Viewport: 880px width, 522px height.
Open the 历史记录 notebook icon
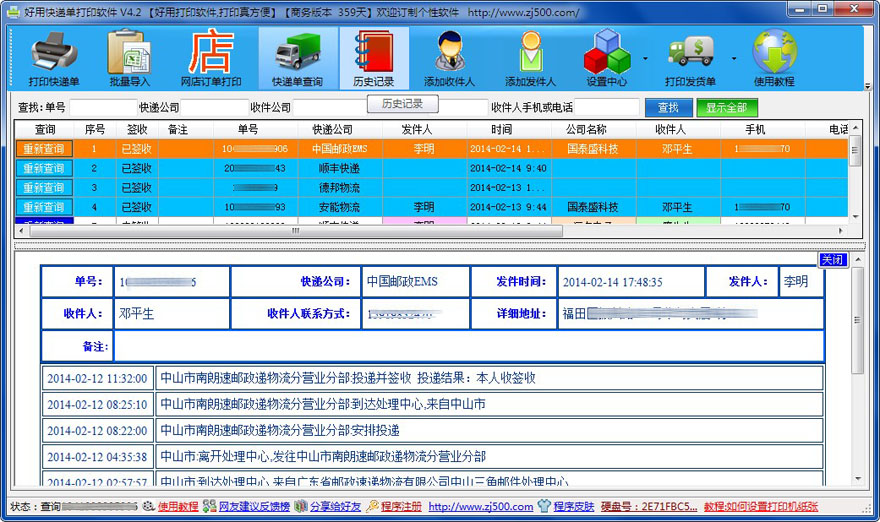point(374,58)
